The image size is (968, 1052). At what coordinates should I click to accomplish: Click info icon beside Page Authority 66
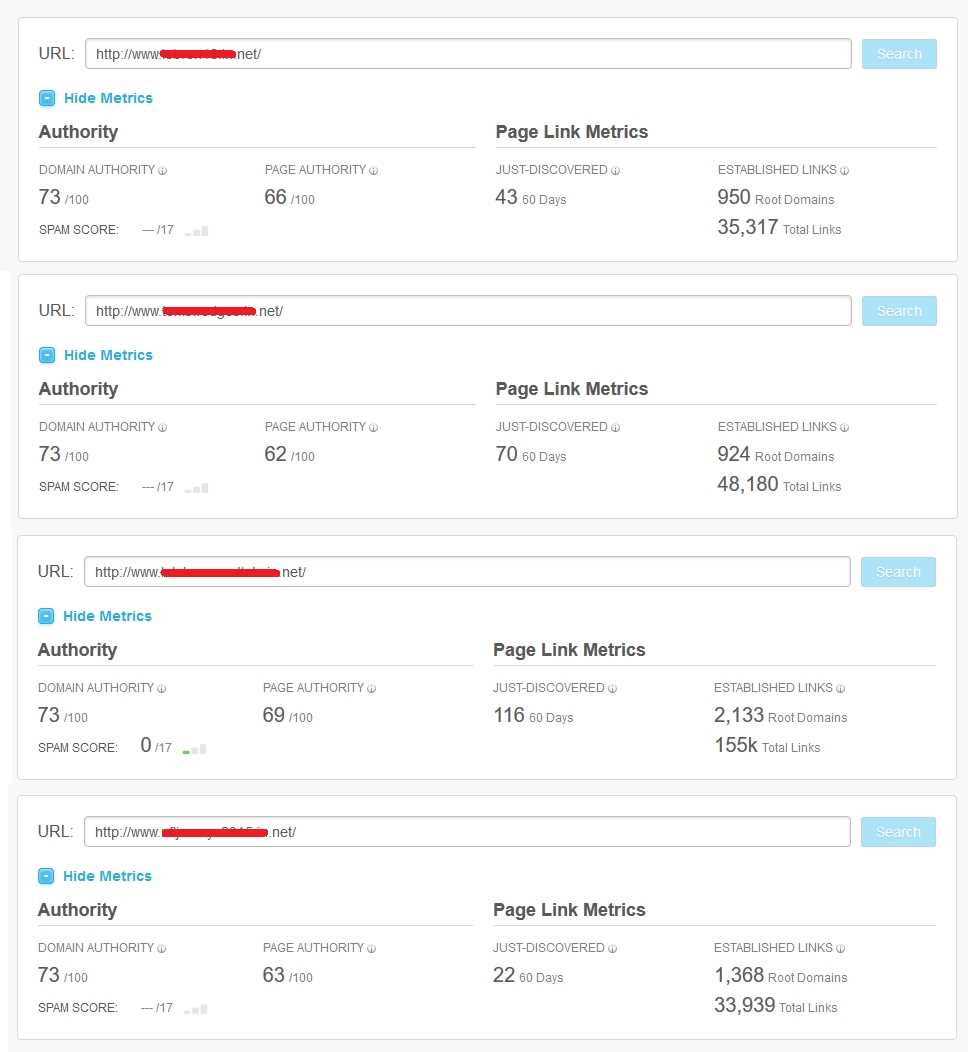(373, 171)
